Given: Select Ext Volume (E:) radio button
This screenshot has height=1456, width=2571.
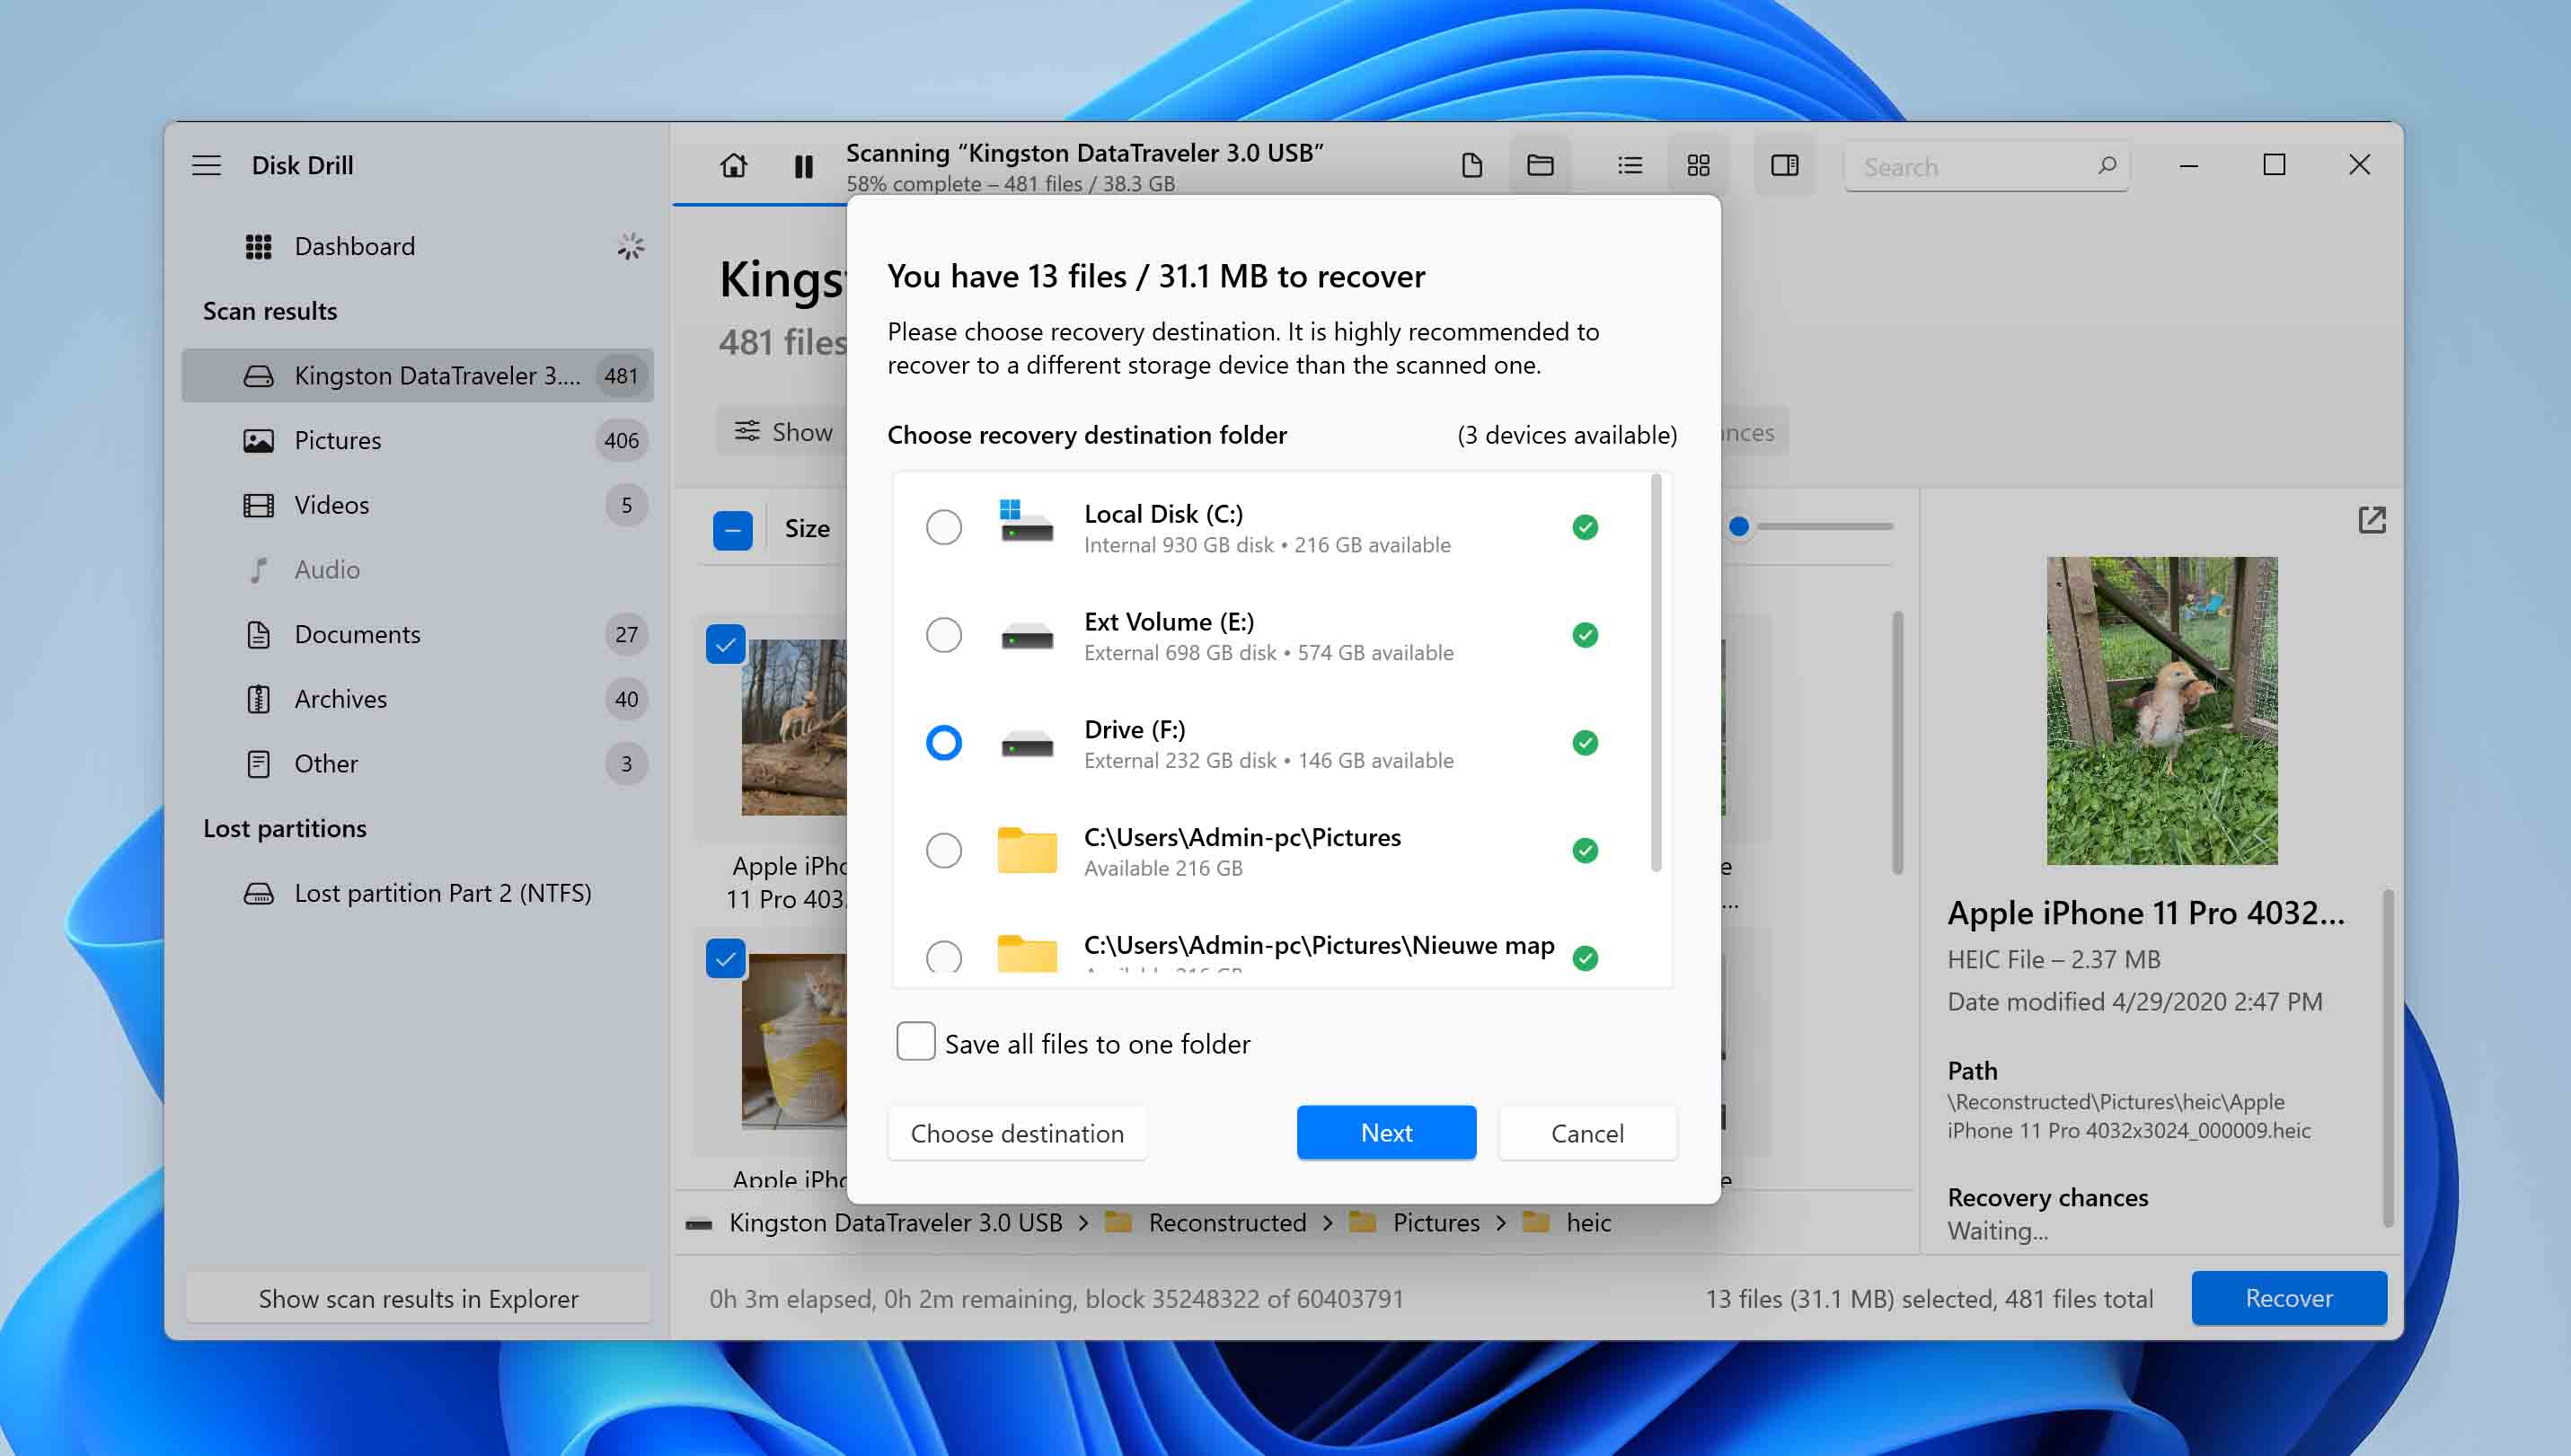Looking at the screenshot, I should 943,635.
